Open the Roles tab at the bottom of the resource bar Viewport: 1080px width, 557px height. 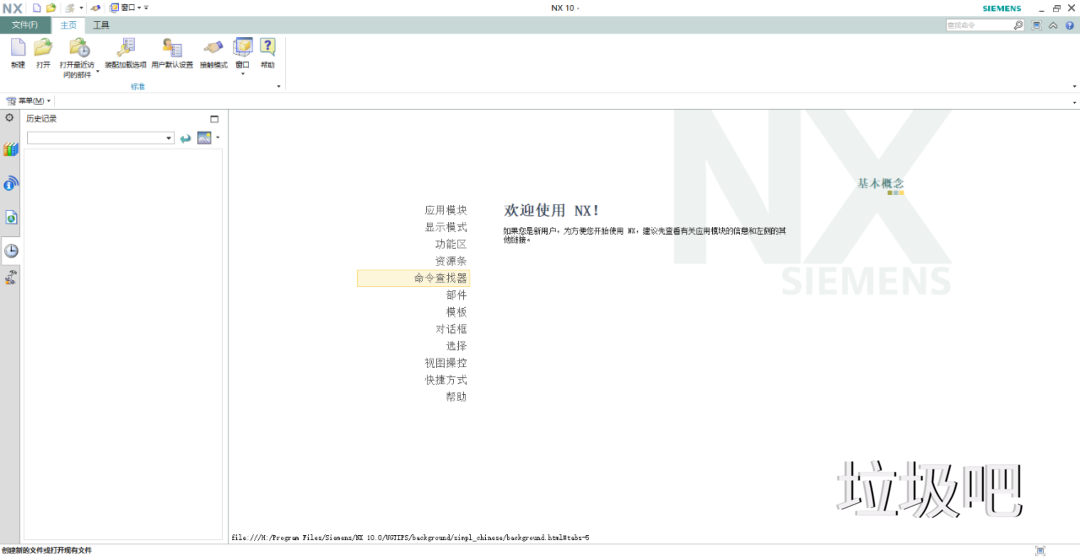coord(11,278)
